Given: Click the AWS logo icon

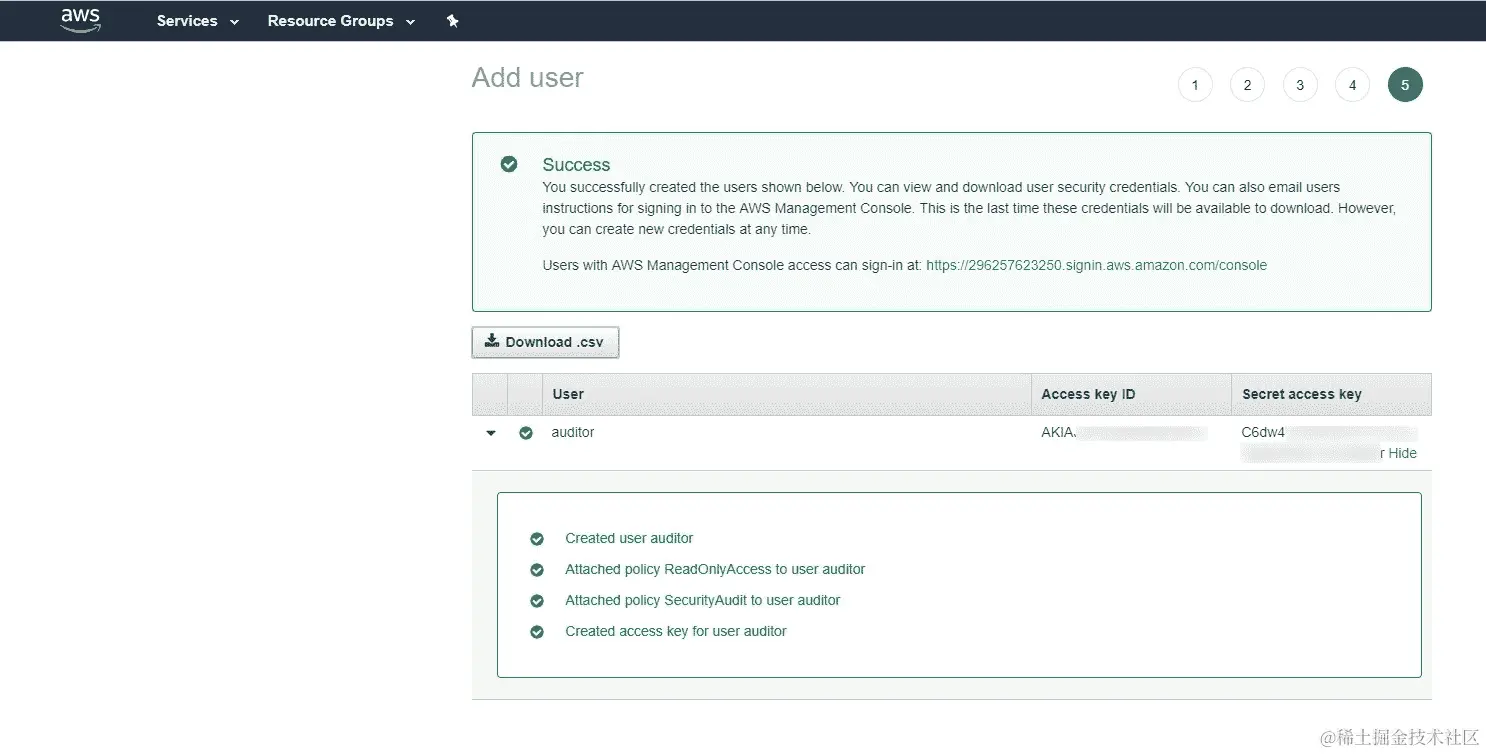Looking at the screenshot, I should coord(80,20).
